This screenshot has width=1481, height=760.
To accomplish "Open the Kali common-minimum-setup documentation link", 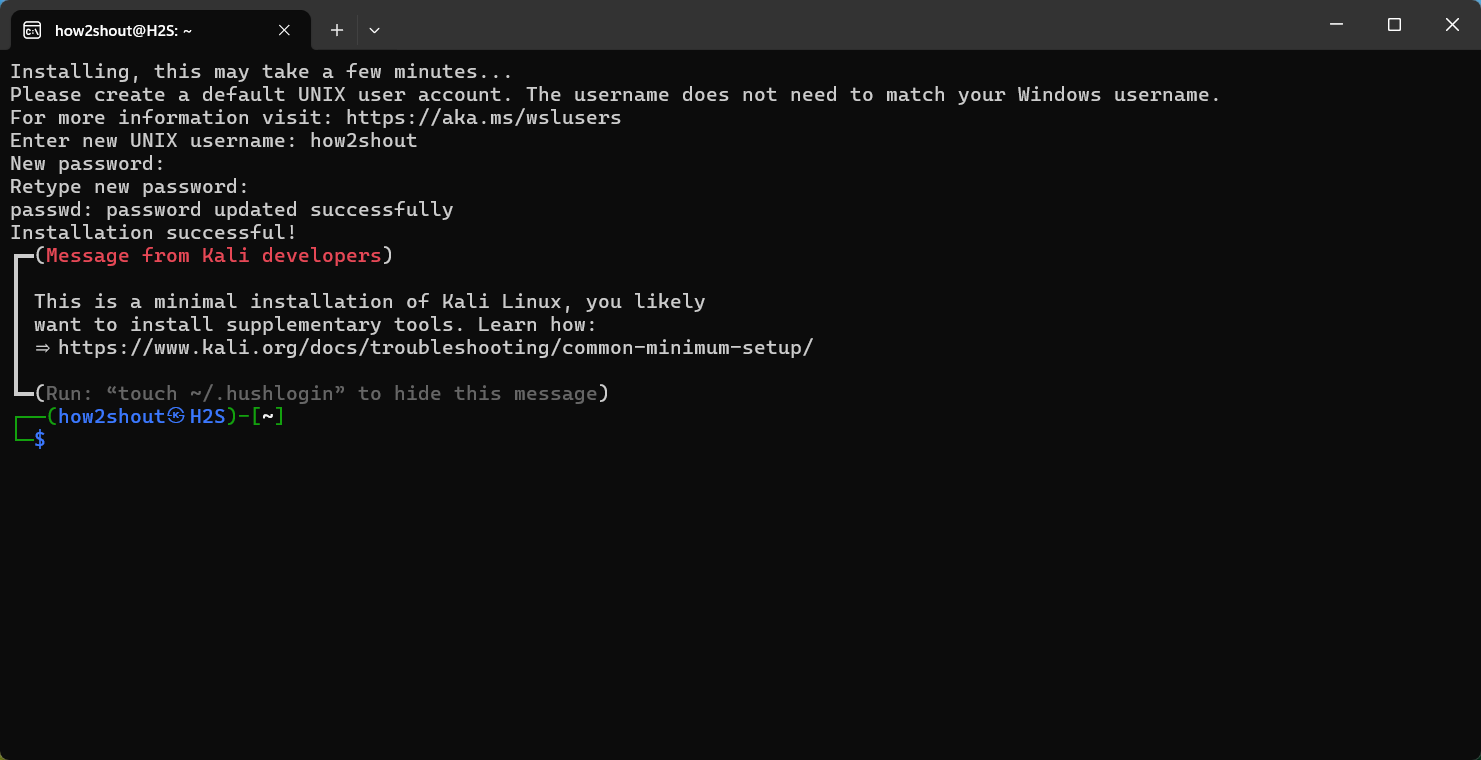I will [x=435, y=347].
